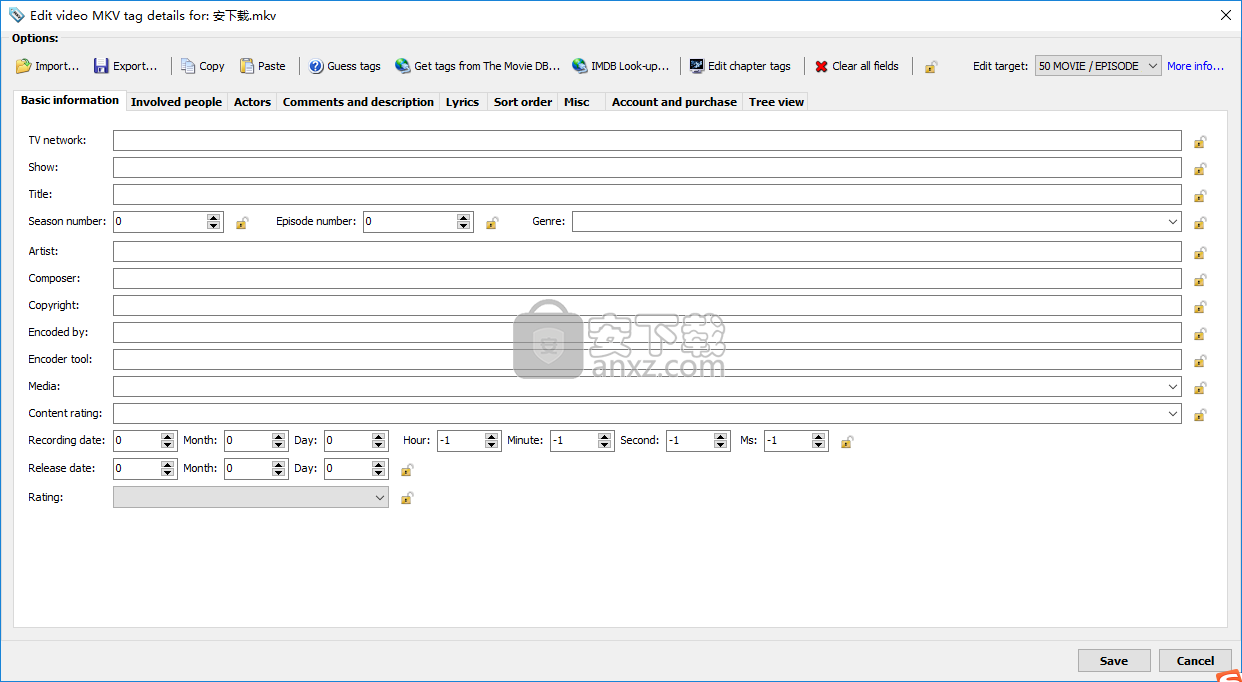This screenshot has width=1242, height=682.
Task: Toggle the toolbar lock icon next to Clear all fields
Action: [x=931, y=67]
